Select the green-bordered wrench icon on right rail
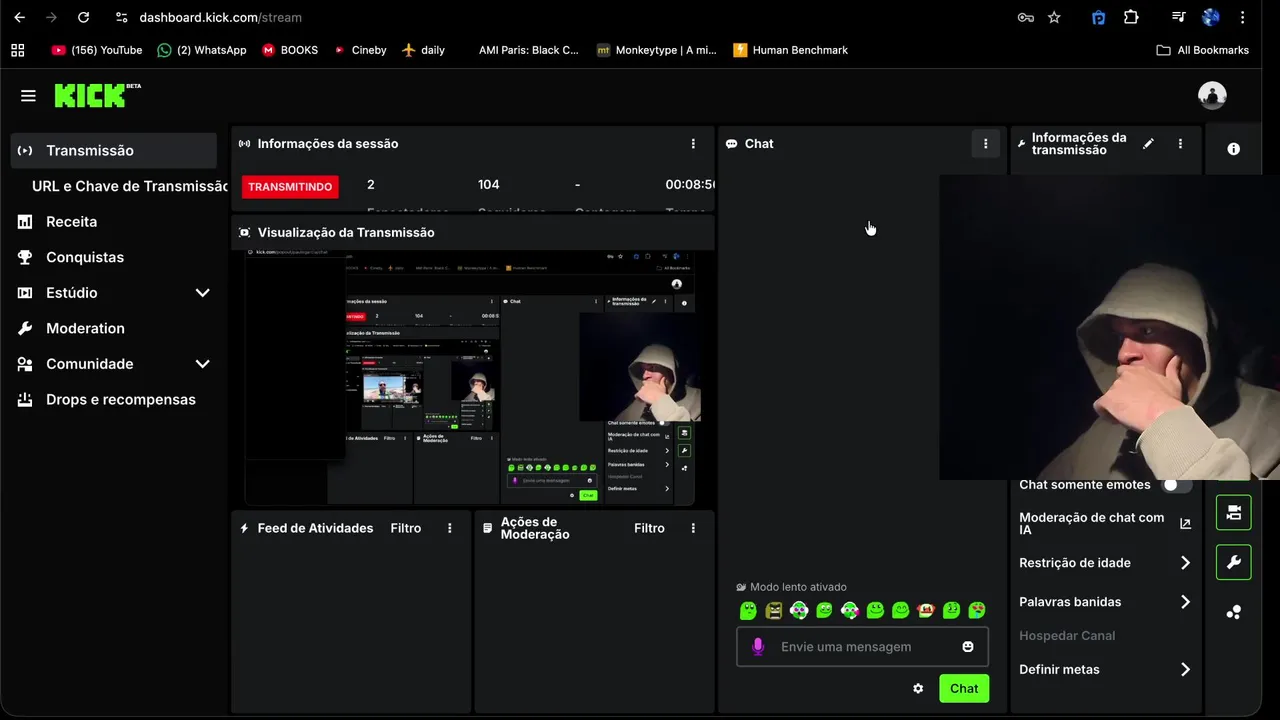The height and width of the screenshot is (720, 1280). [x=1234, y=562]
